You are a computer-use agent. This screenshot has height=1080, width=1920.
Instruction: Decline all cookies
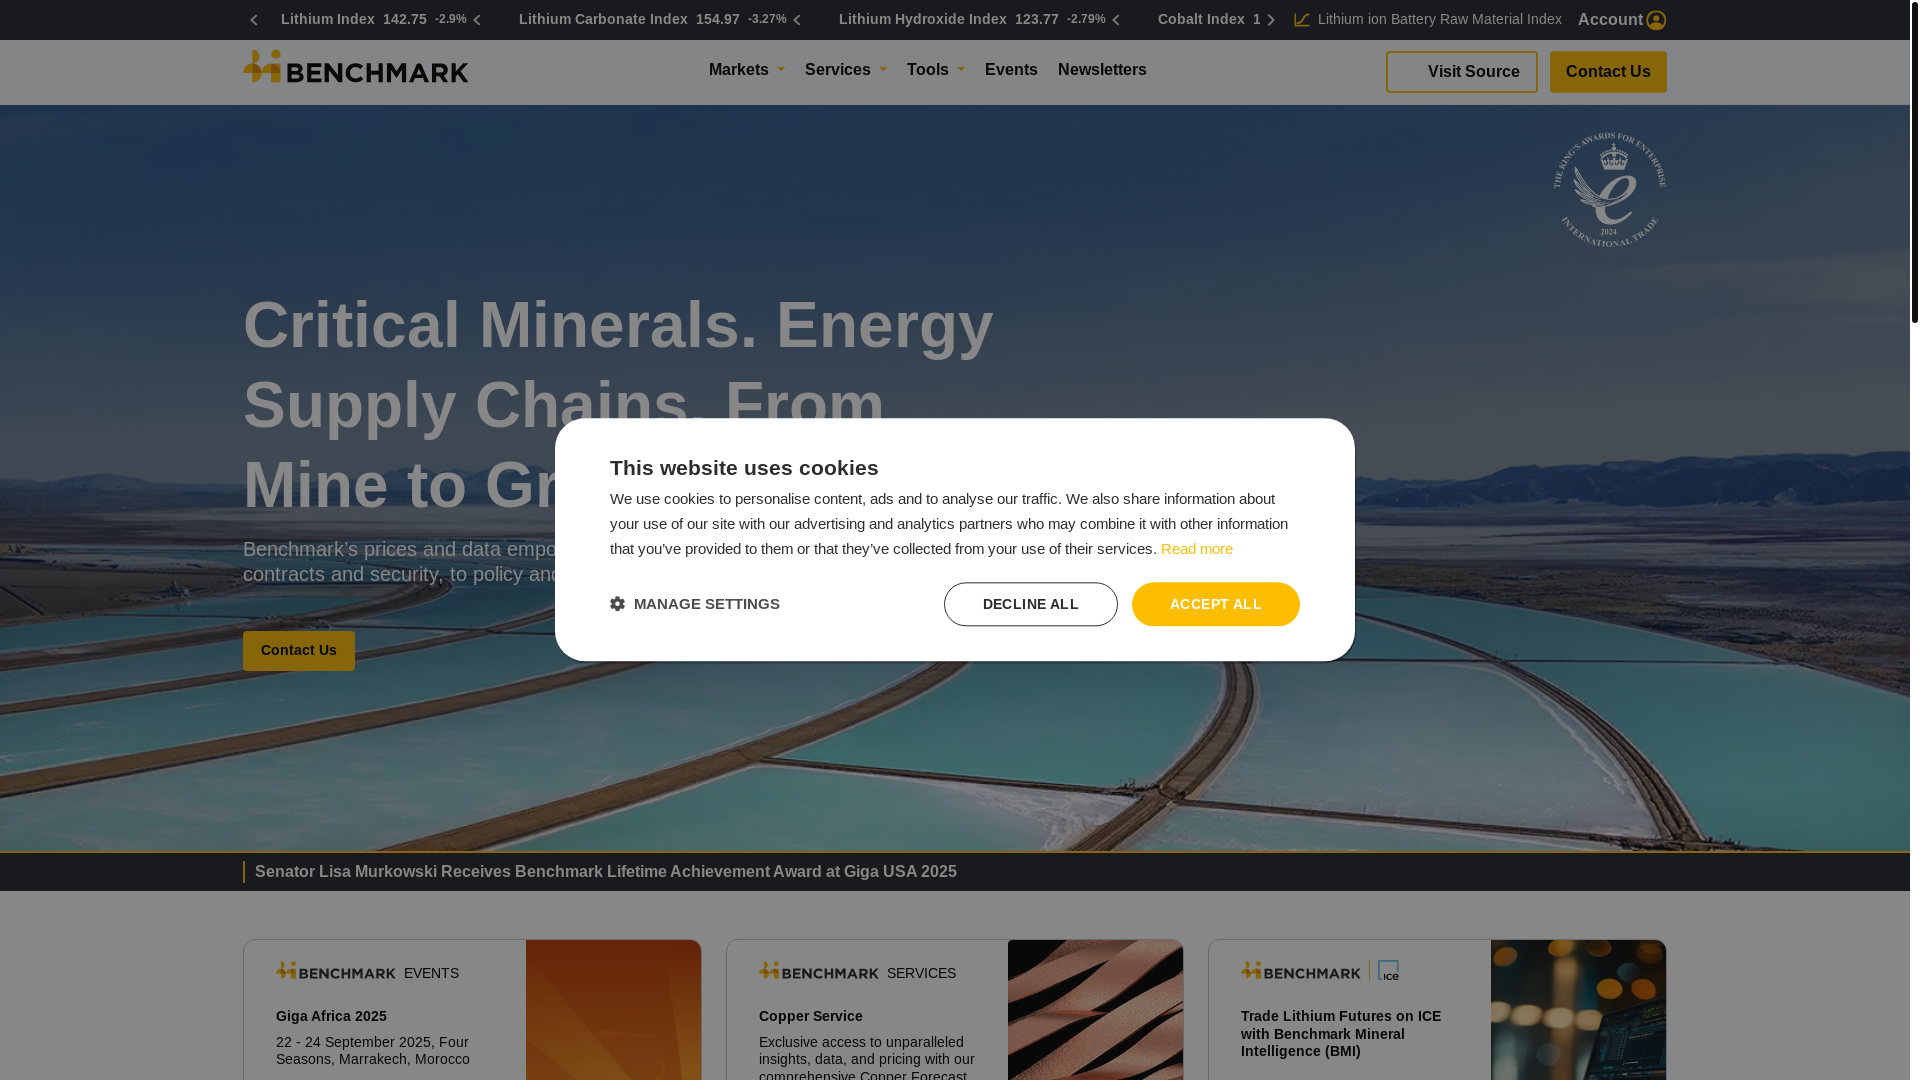(1030, 604)
